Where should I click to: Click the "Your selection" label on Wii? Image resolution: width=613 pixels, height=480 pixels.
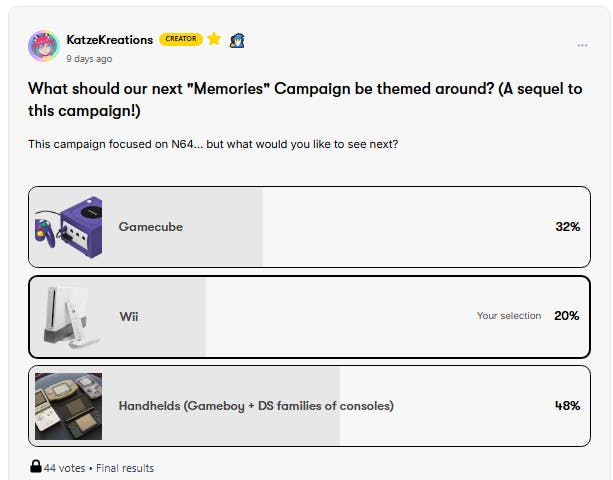coord(509,316)
